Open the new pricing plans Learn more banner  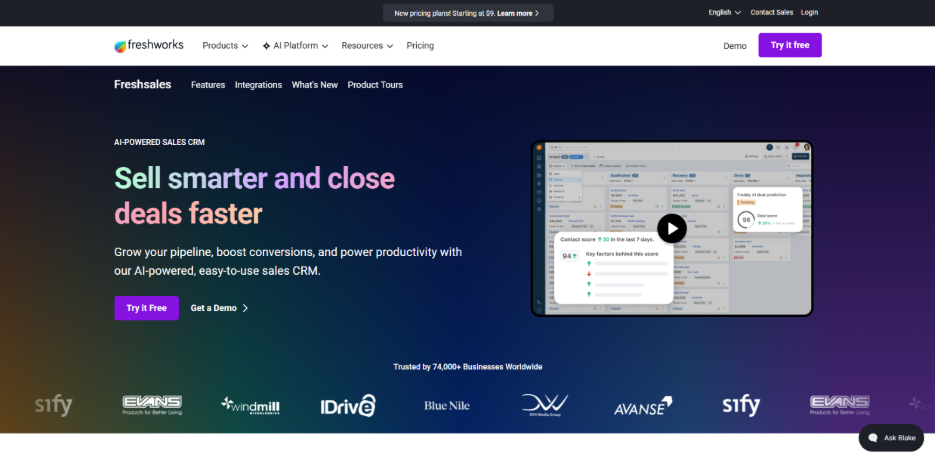click(x=468, y=13)
